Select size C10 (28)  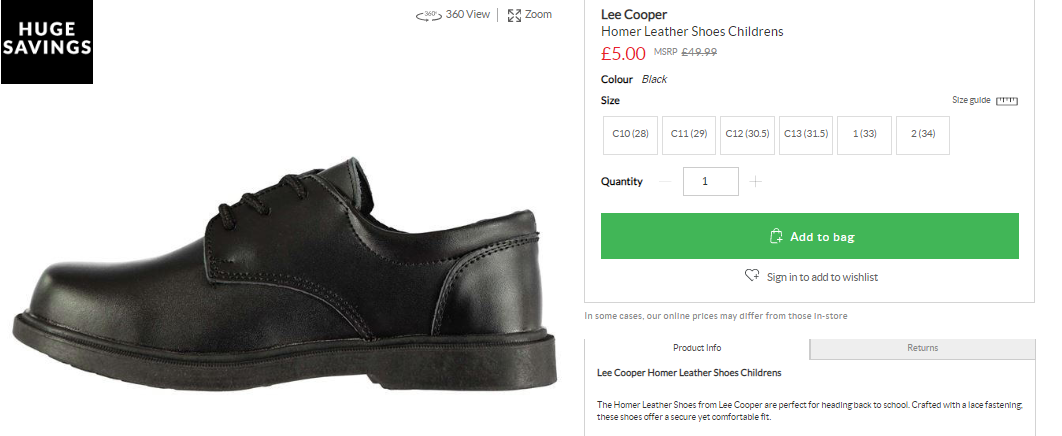630,135
